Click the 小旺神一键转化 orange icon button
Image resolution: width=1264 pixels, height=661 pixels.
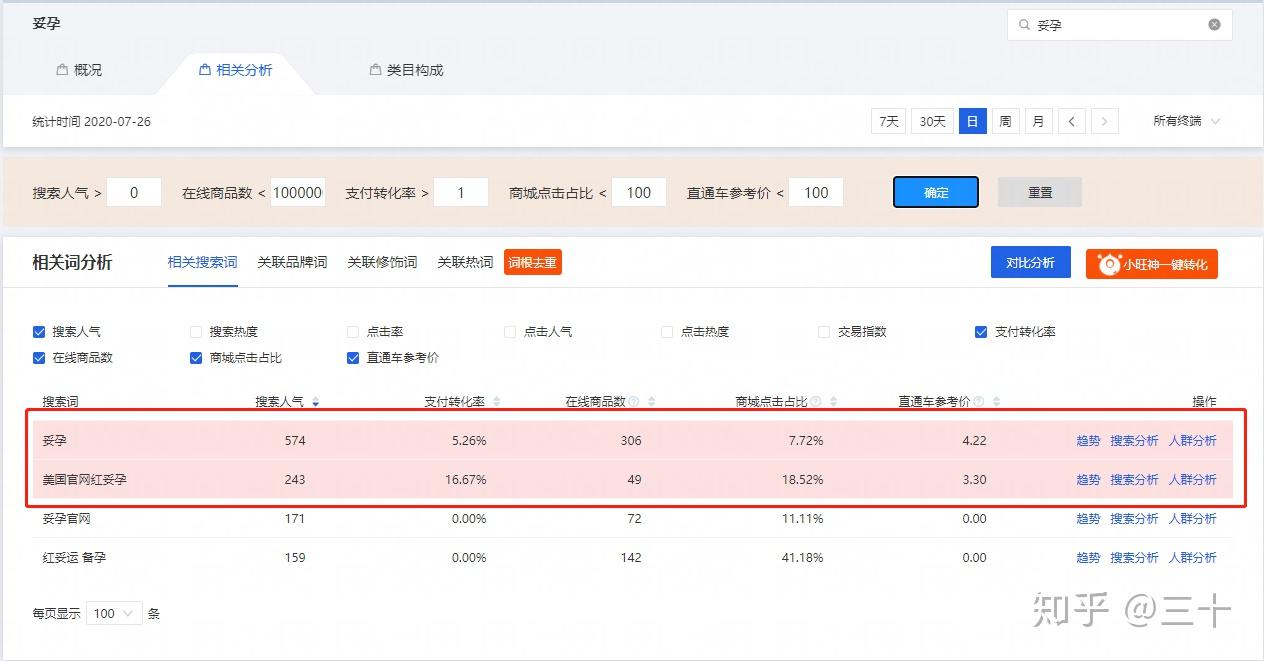click(x=1151, y=264)
